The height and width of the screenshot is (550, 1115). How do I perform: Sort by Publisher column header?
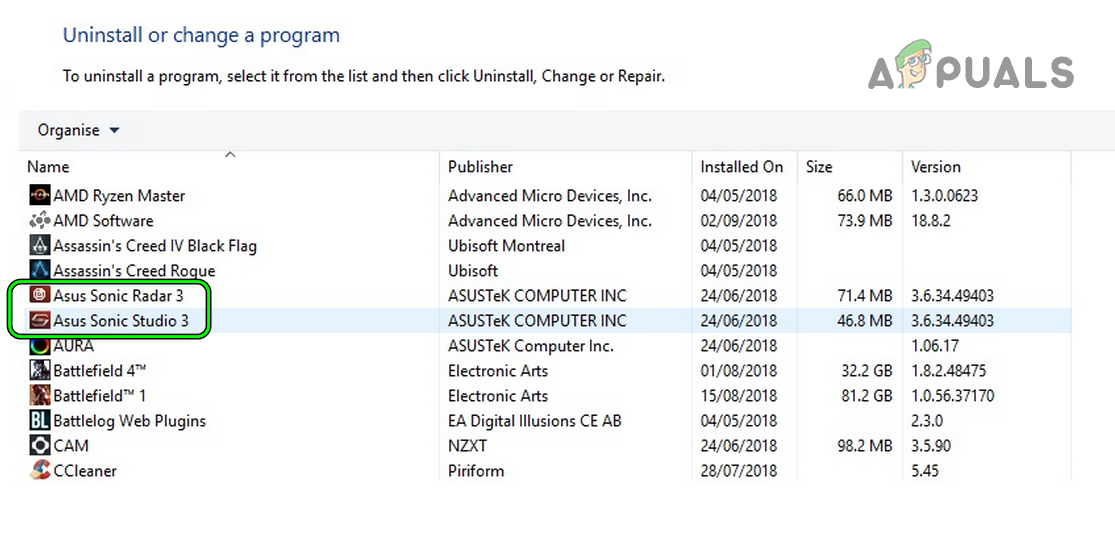480,167
